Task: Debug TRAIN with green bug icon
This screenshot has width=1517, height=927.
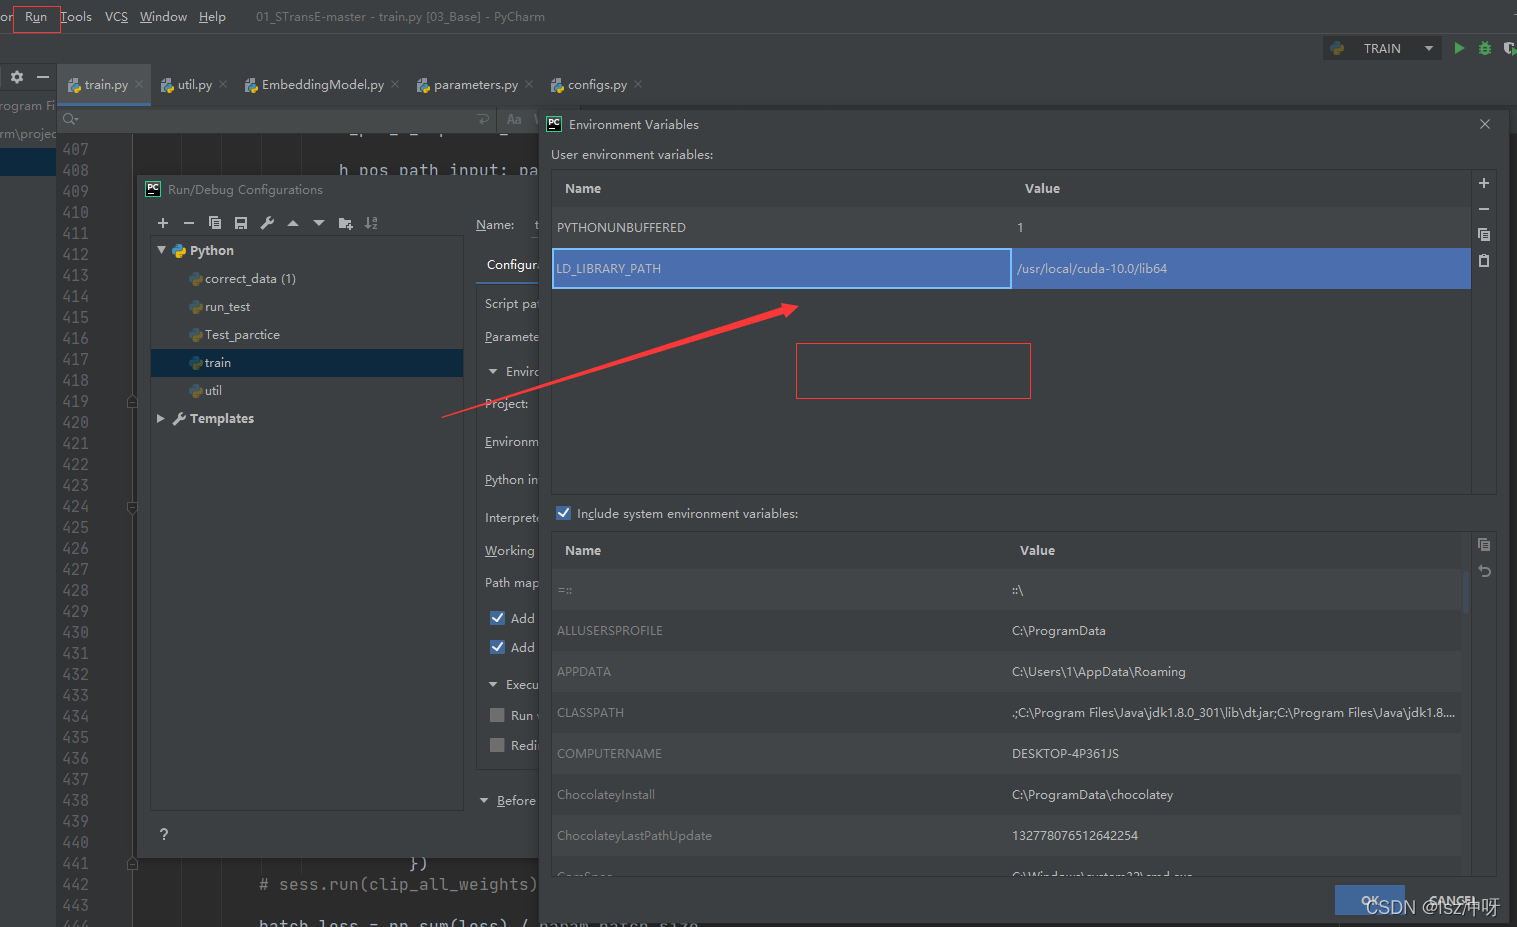Action: (x=1484, y=48)
